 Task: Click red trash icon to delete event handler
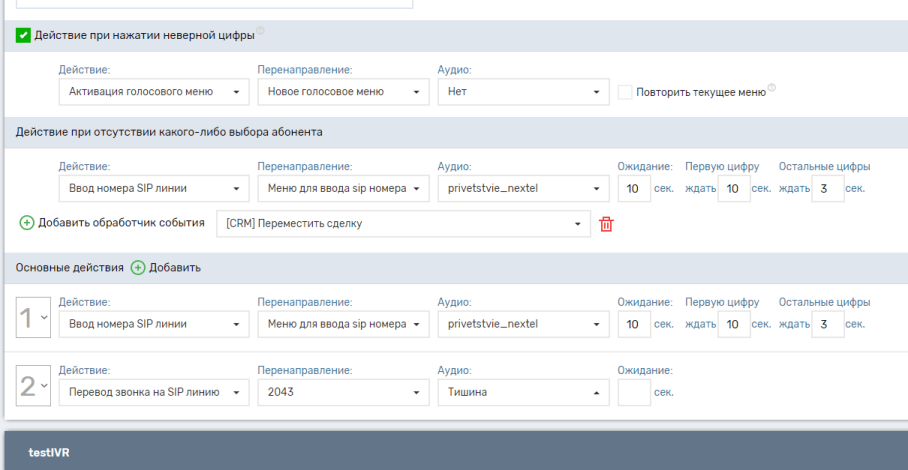[x=606, y=224]
